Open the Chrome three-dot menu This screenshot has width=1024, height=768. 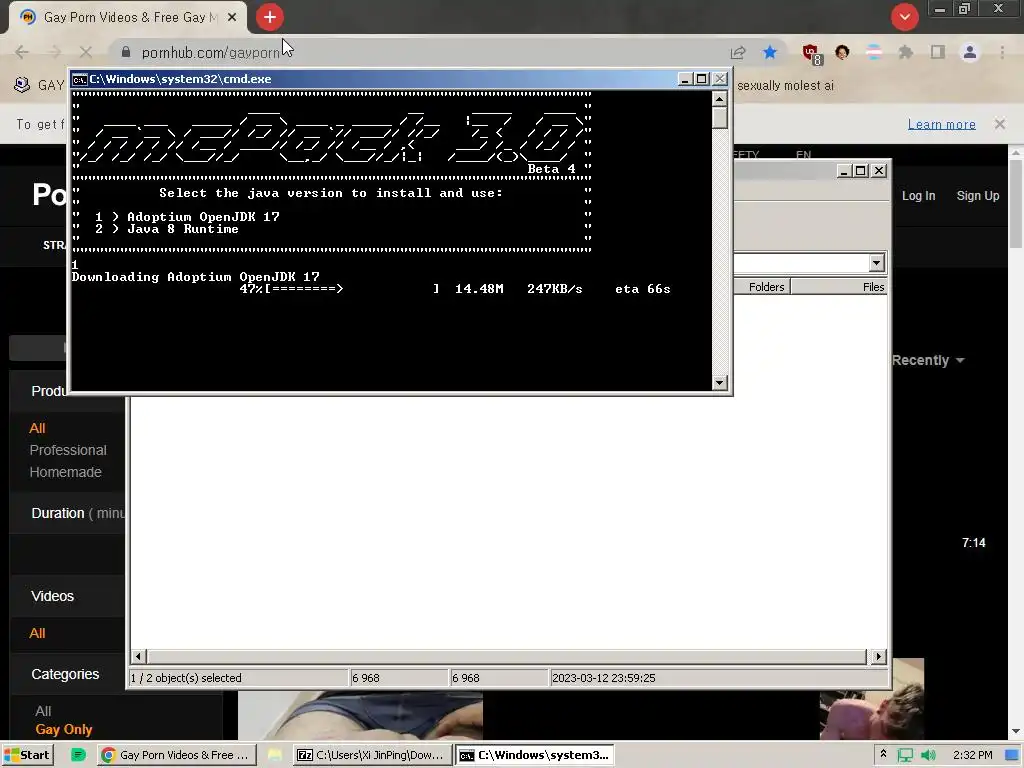tap(1002, 52)
